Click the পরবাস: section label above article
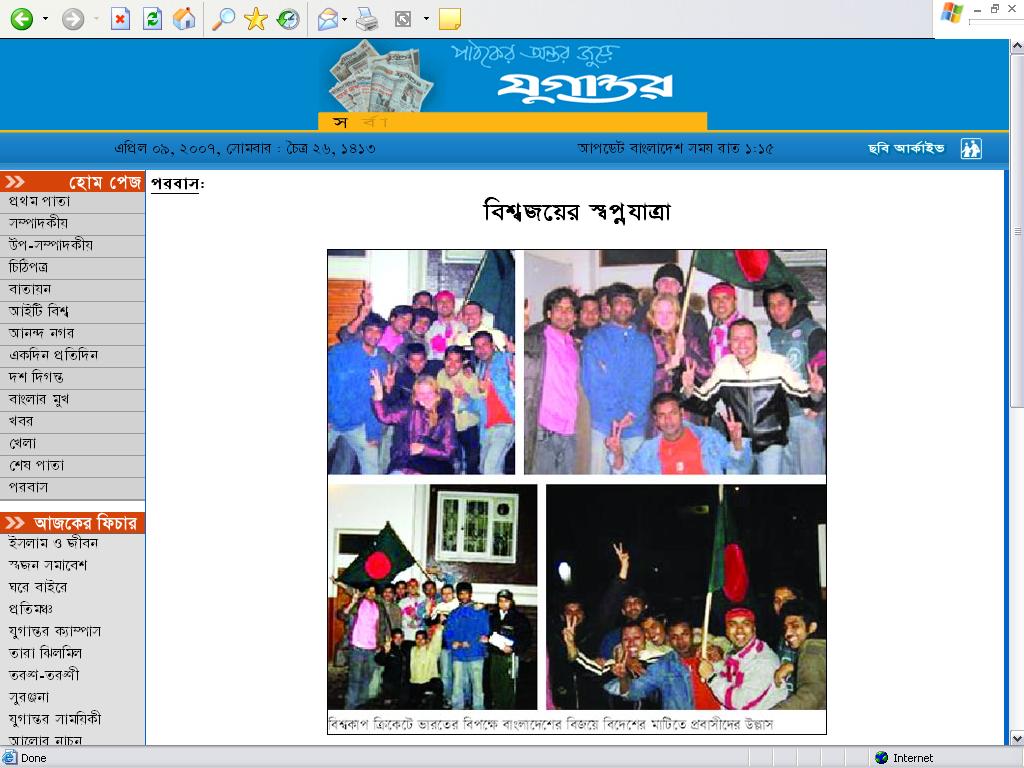This screenshot has width=1024, height=768. 178,184
